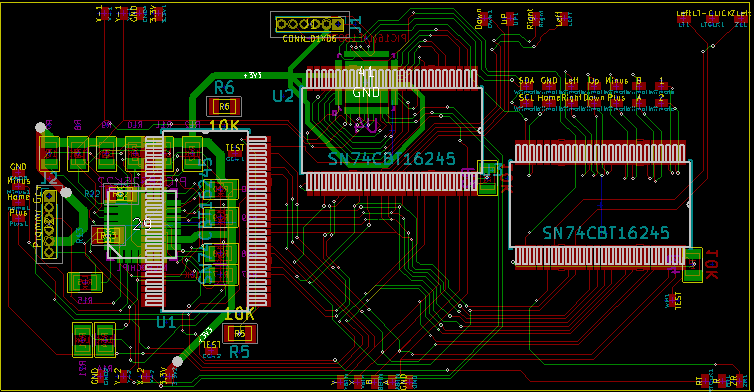
Task: Select the R6 resistor footprint pad
Action: point(224,107)
